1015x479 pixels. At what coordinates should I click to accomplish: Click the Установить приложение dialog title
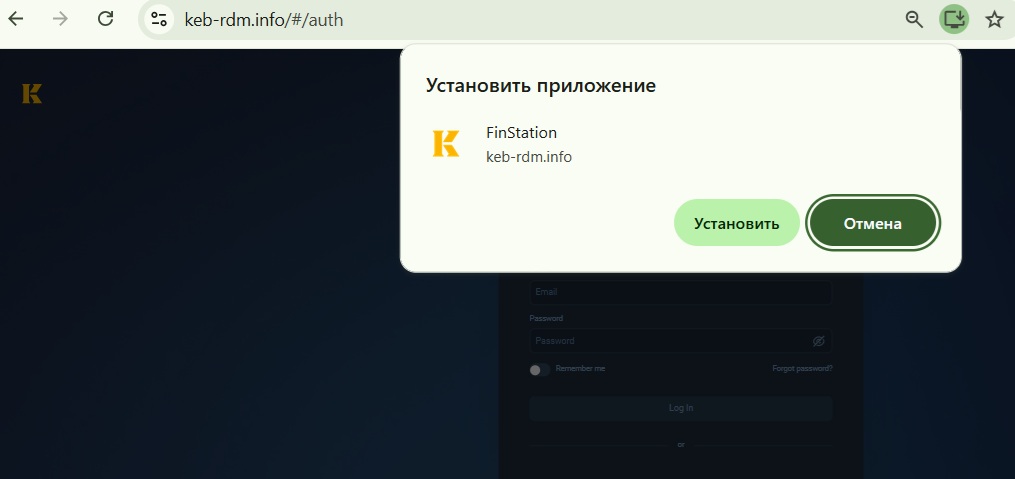(541, 85)
